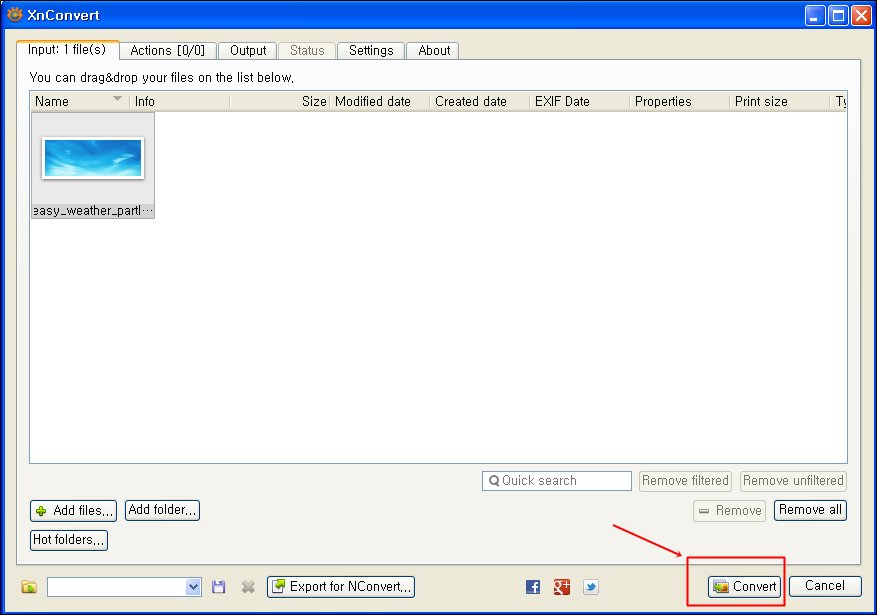Open the Facebook share icon
877x615 pixels.
click(x=533, y=587)
